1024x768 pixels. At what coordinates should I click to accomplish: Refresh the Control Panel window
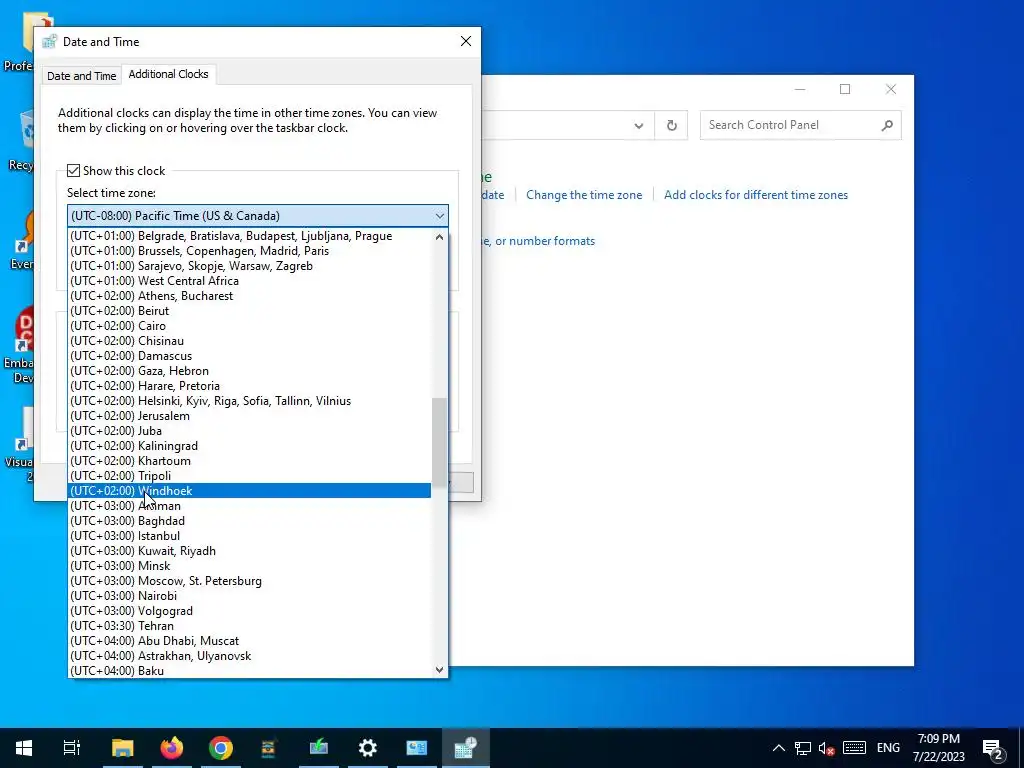[x=671, y=125]
